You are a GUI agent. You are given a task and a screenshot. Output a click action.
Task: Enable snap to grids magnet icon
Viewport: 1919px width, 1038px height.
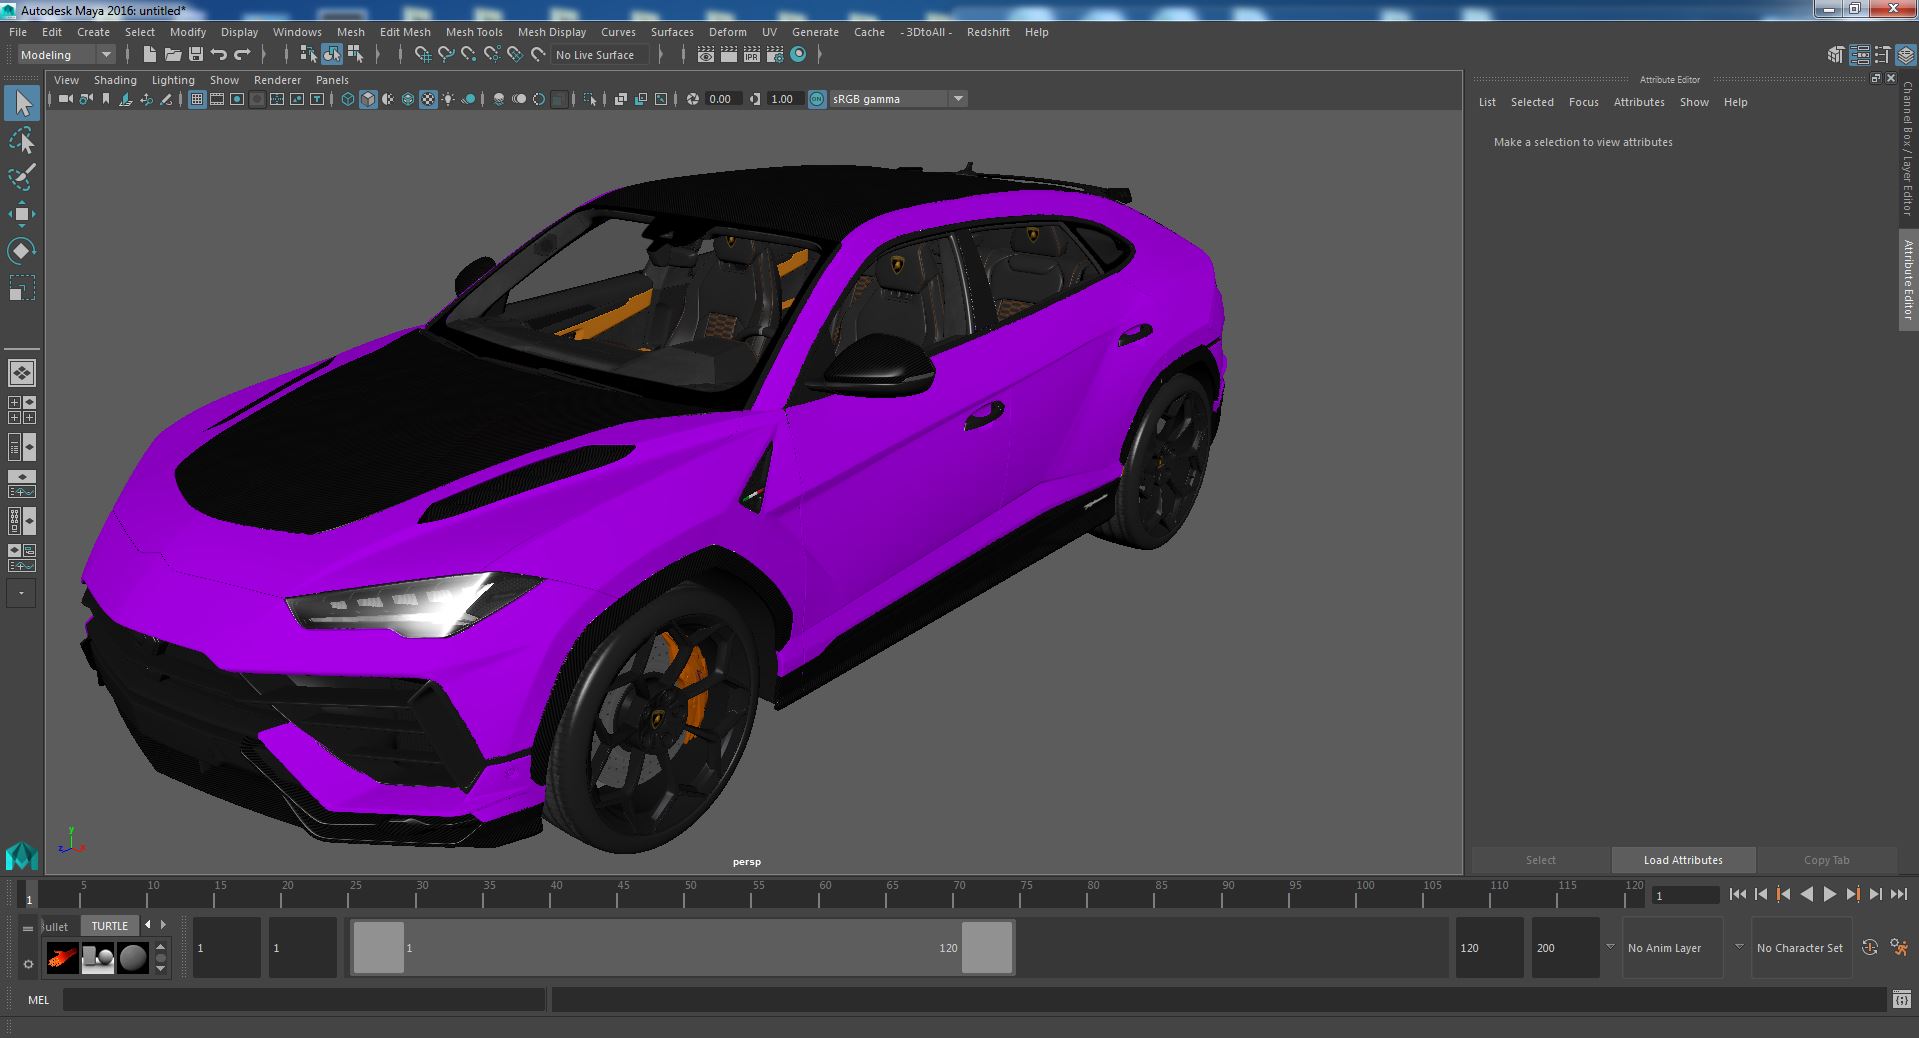(422, 55)
